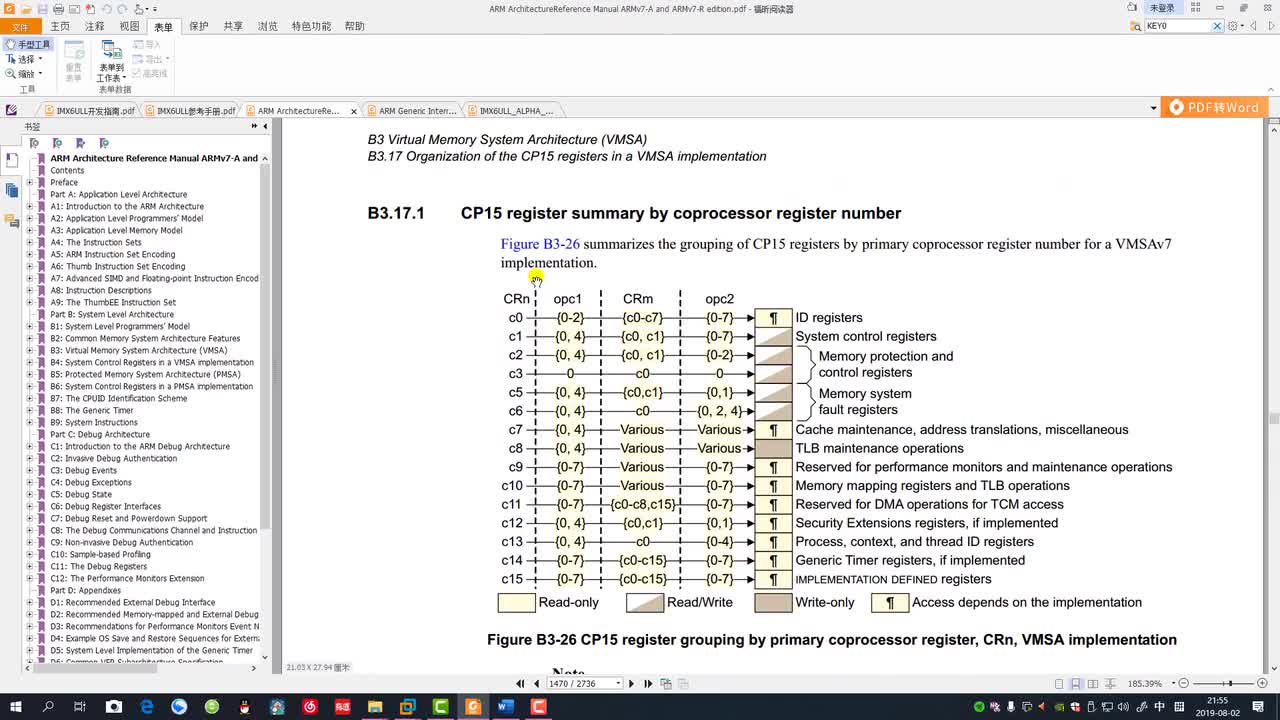This screenshot has width=1280, height=720.
Task: Select continuous page view icon
Action: pyautogui.click(x=1076, y=684)
